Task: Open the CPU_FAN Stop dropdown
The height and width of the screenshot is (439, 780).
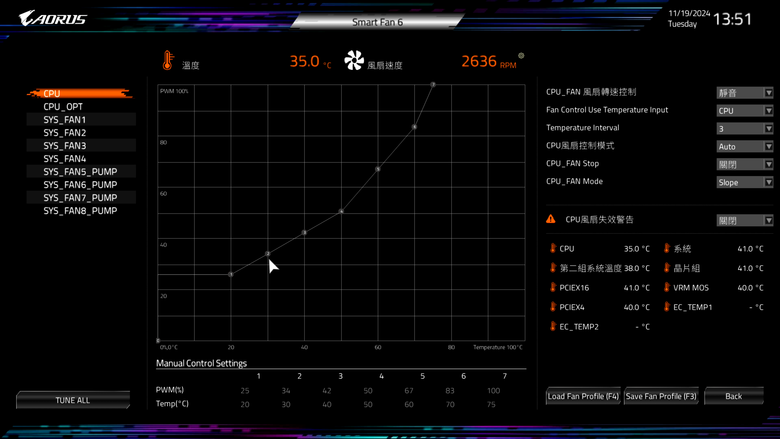Action: (x=745, y=165)
